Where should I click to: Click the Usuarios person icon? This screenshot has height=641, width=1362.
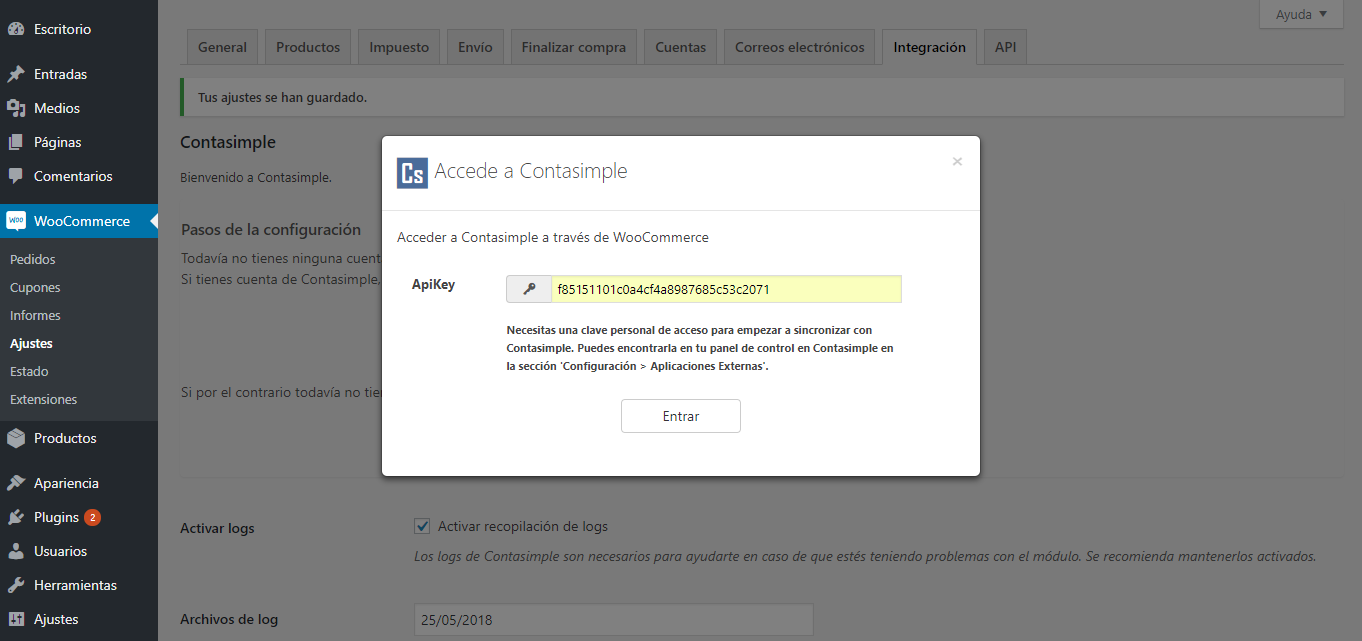(16, 551)
